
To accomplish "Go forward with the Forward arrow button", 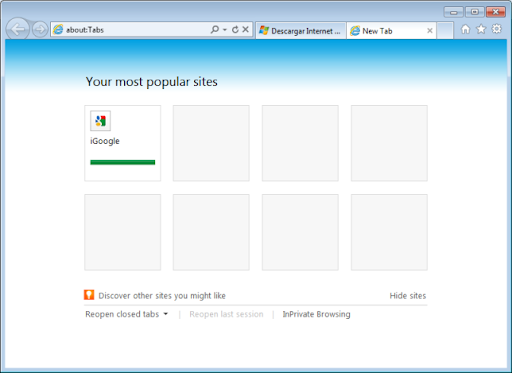I will 40,30.
